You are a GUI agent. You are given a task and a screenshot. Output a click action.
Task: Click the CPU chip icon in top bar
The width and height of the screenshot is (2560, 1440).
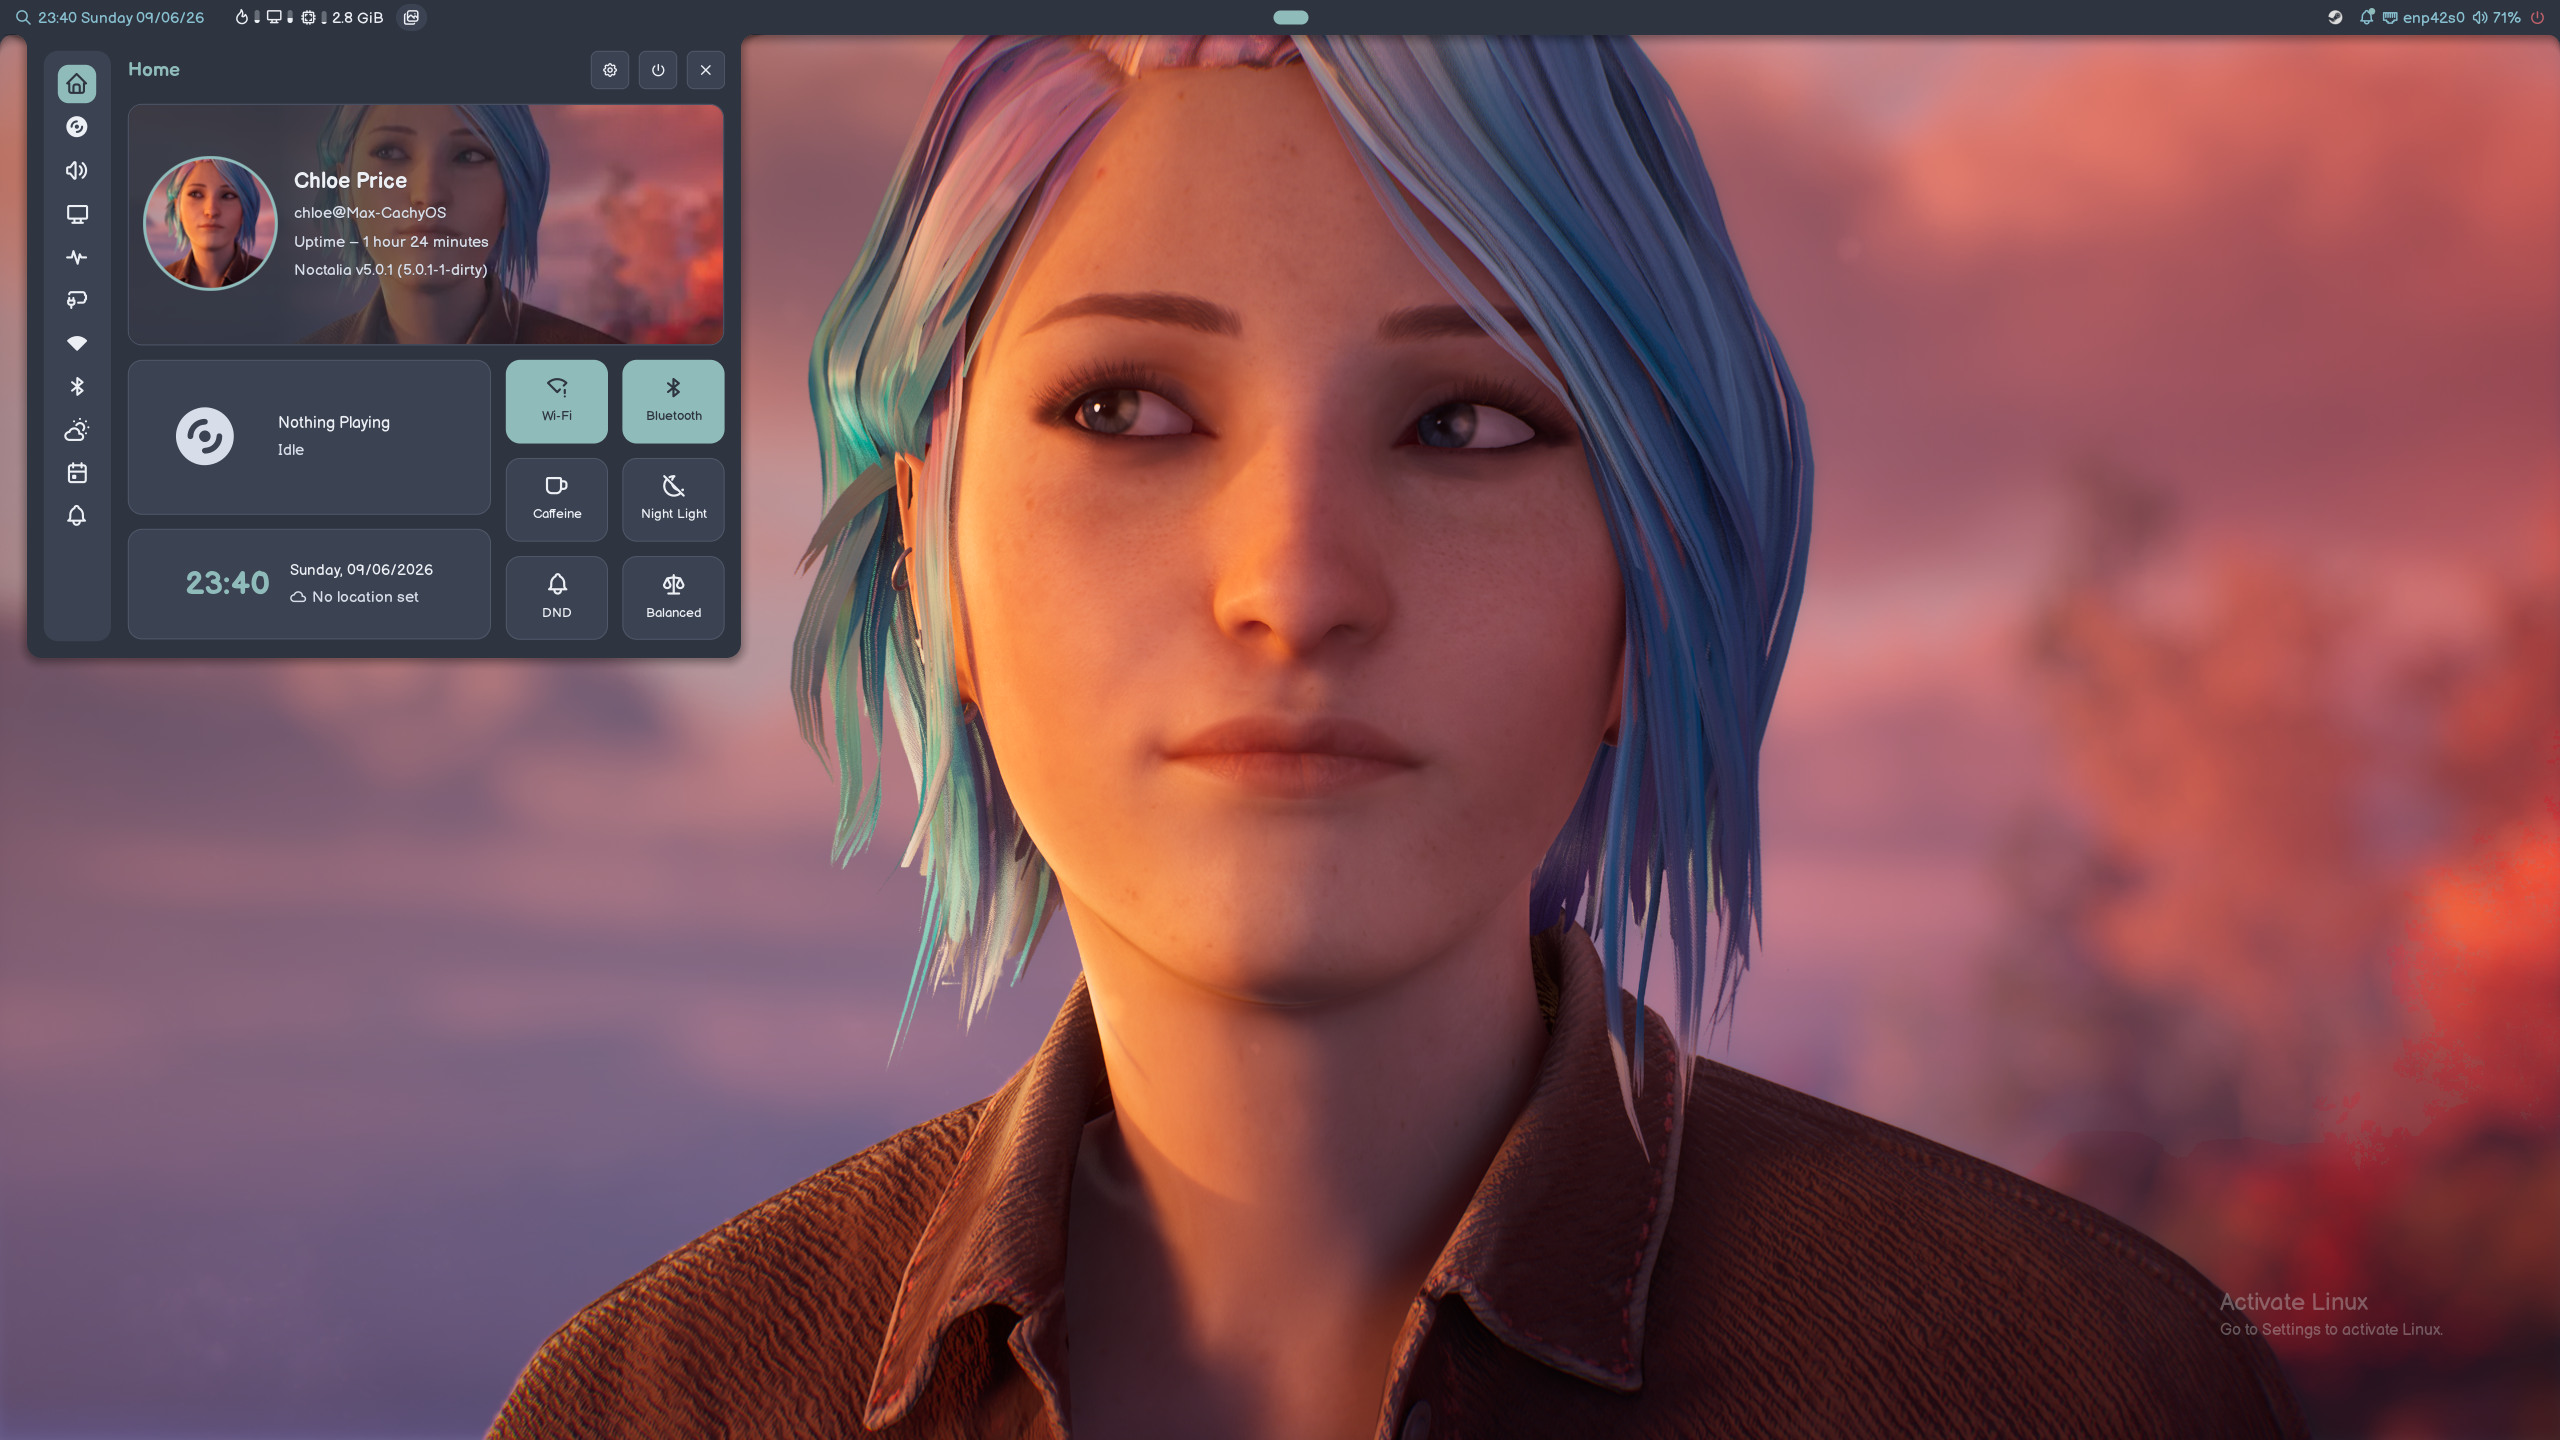tap(308, 17)
